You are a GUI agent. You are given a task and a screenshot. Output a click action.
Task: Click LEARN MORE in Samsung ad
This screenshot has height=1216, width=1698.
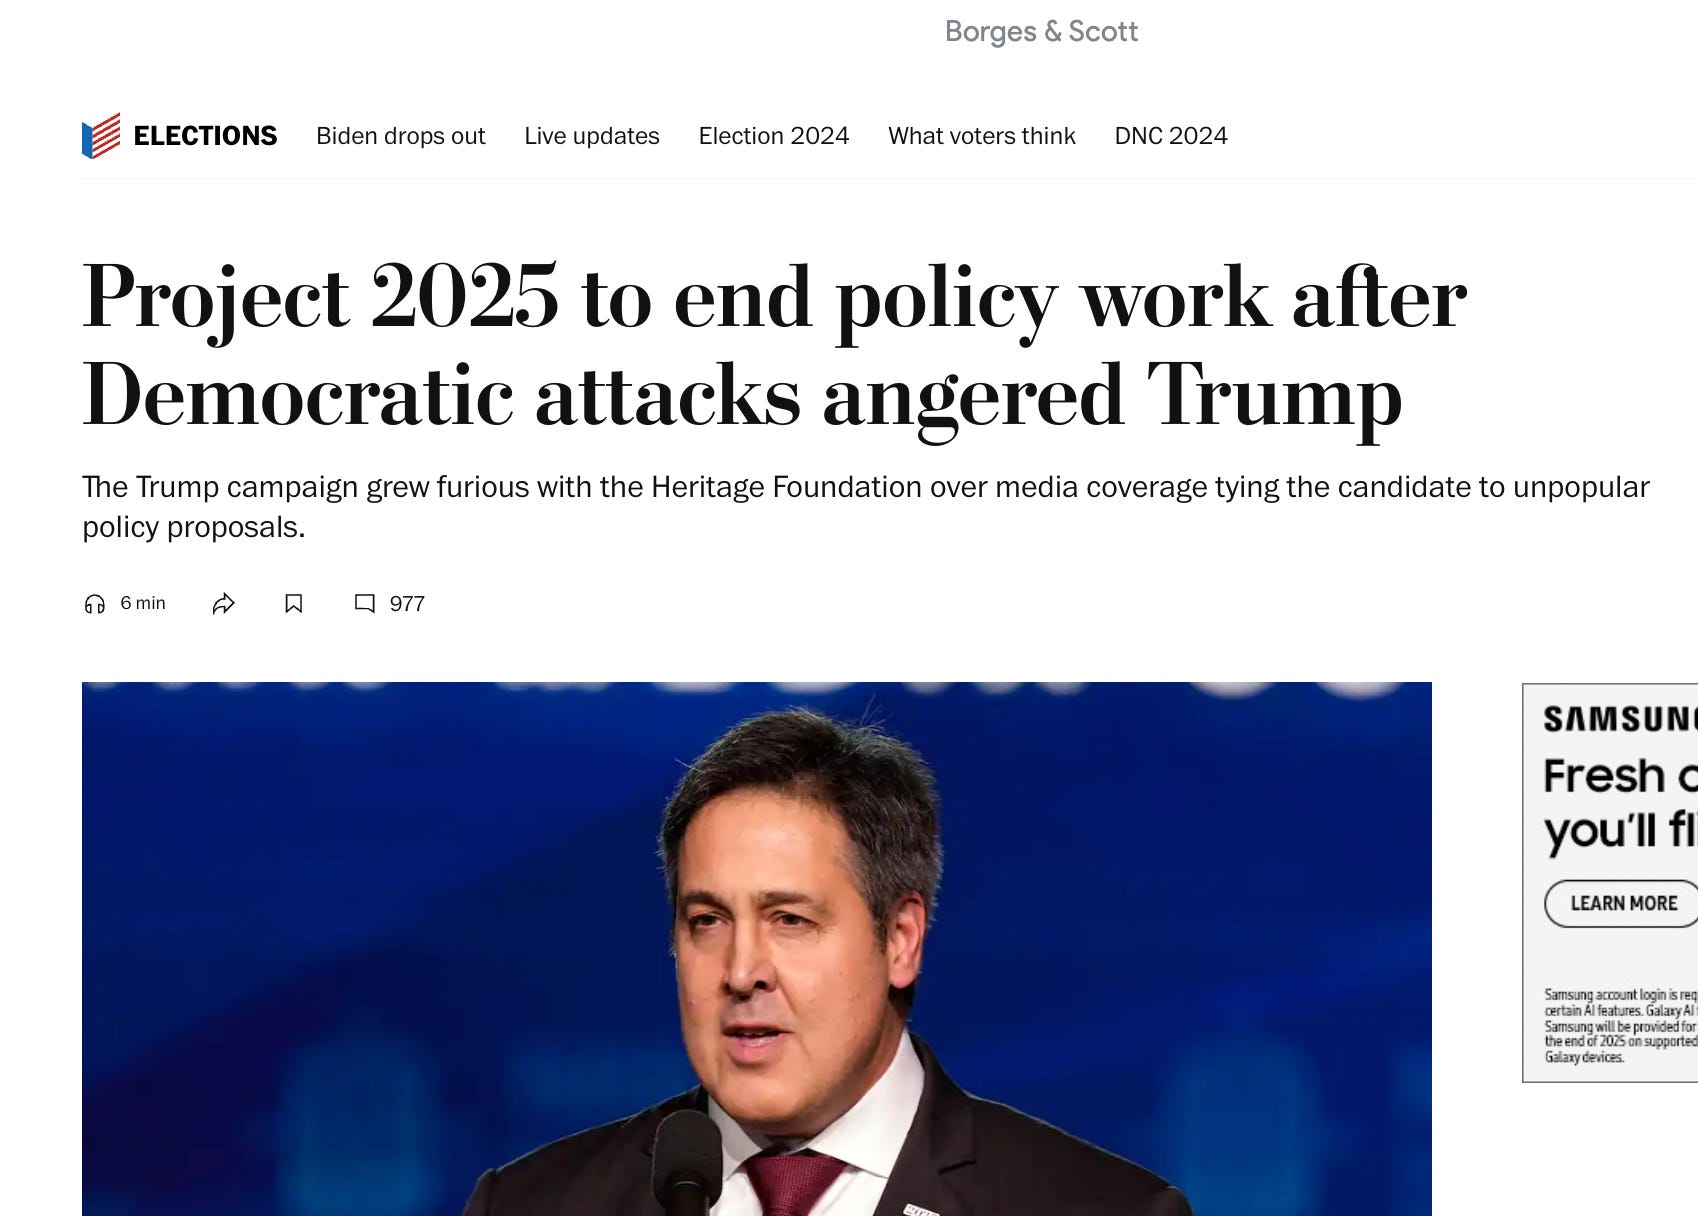coord(1621,903)
